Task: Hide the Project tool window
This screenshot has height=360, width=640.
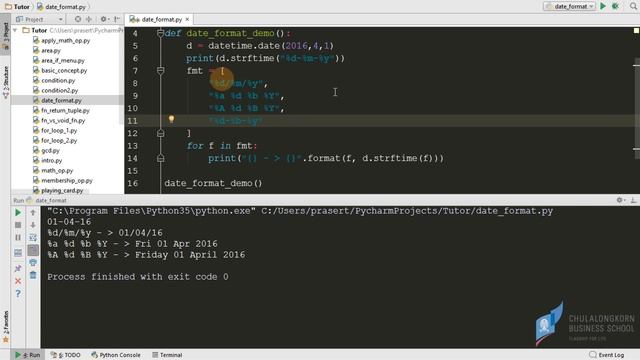Action: [x=117, y=19]
